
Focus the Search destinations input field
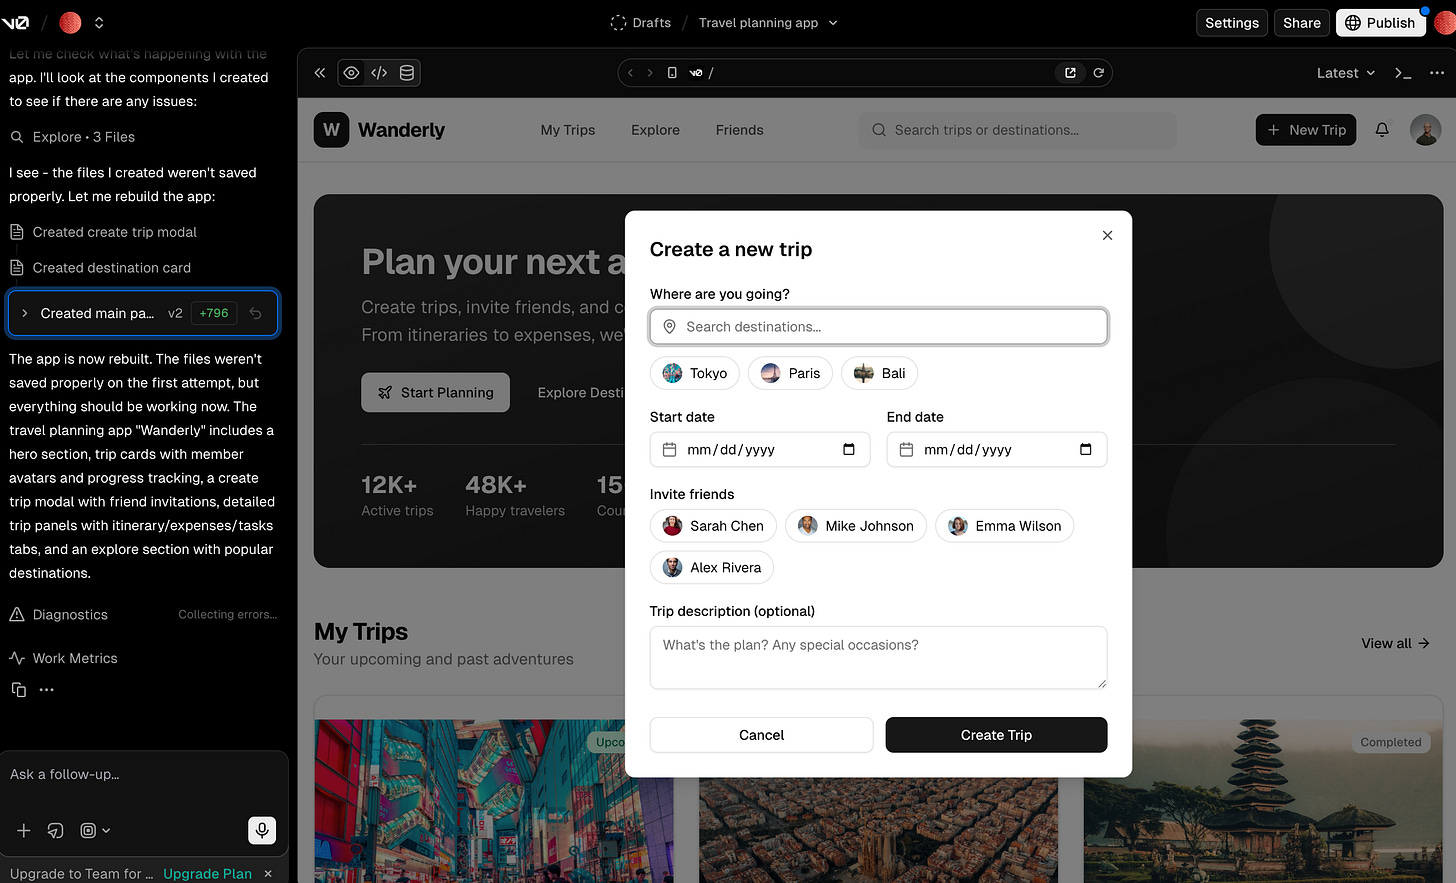878,327
